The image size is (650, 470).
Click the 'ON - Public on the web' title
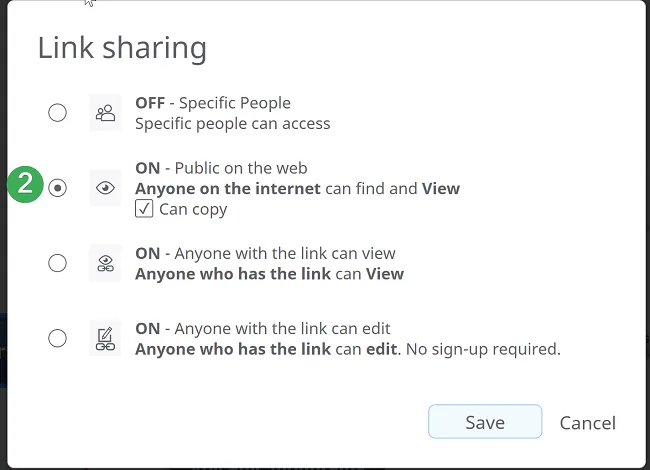[221, 168]
